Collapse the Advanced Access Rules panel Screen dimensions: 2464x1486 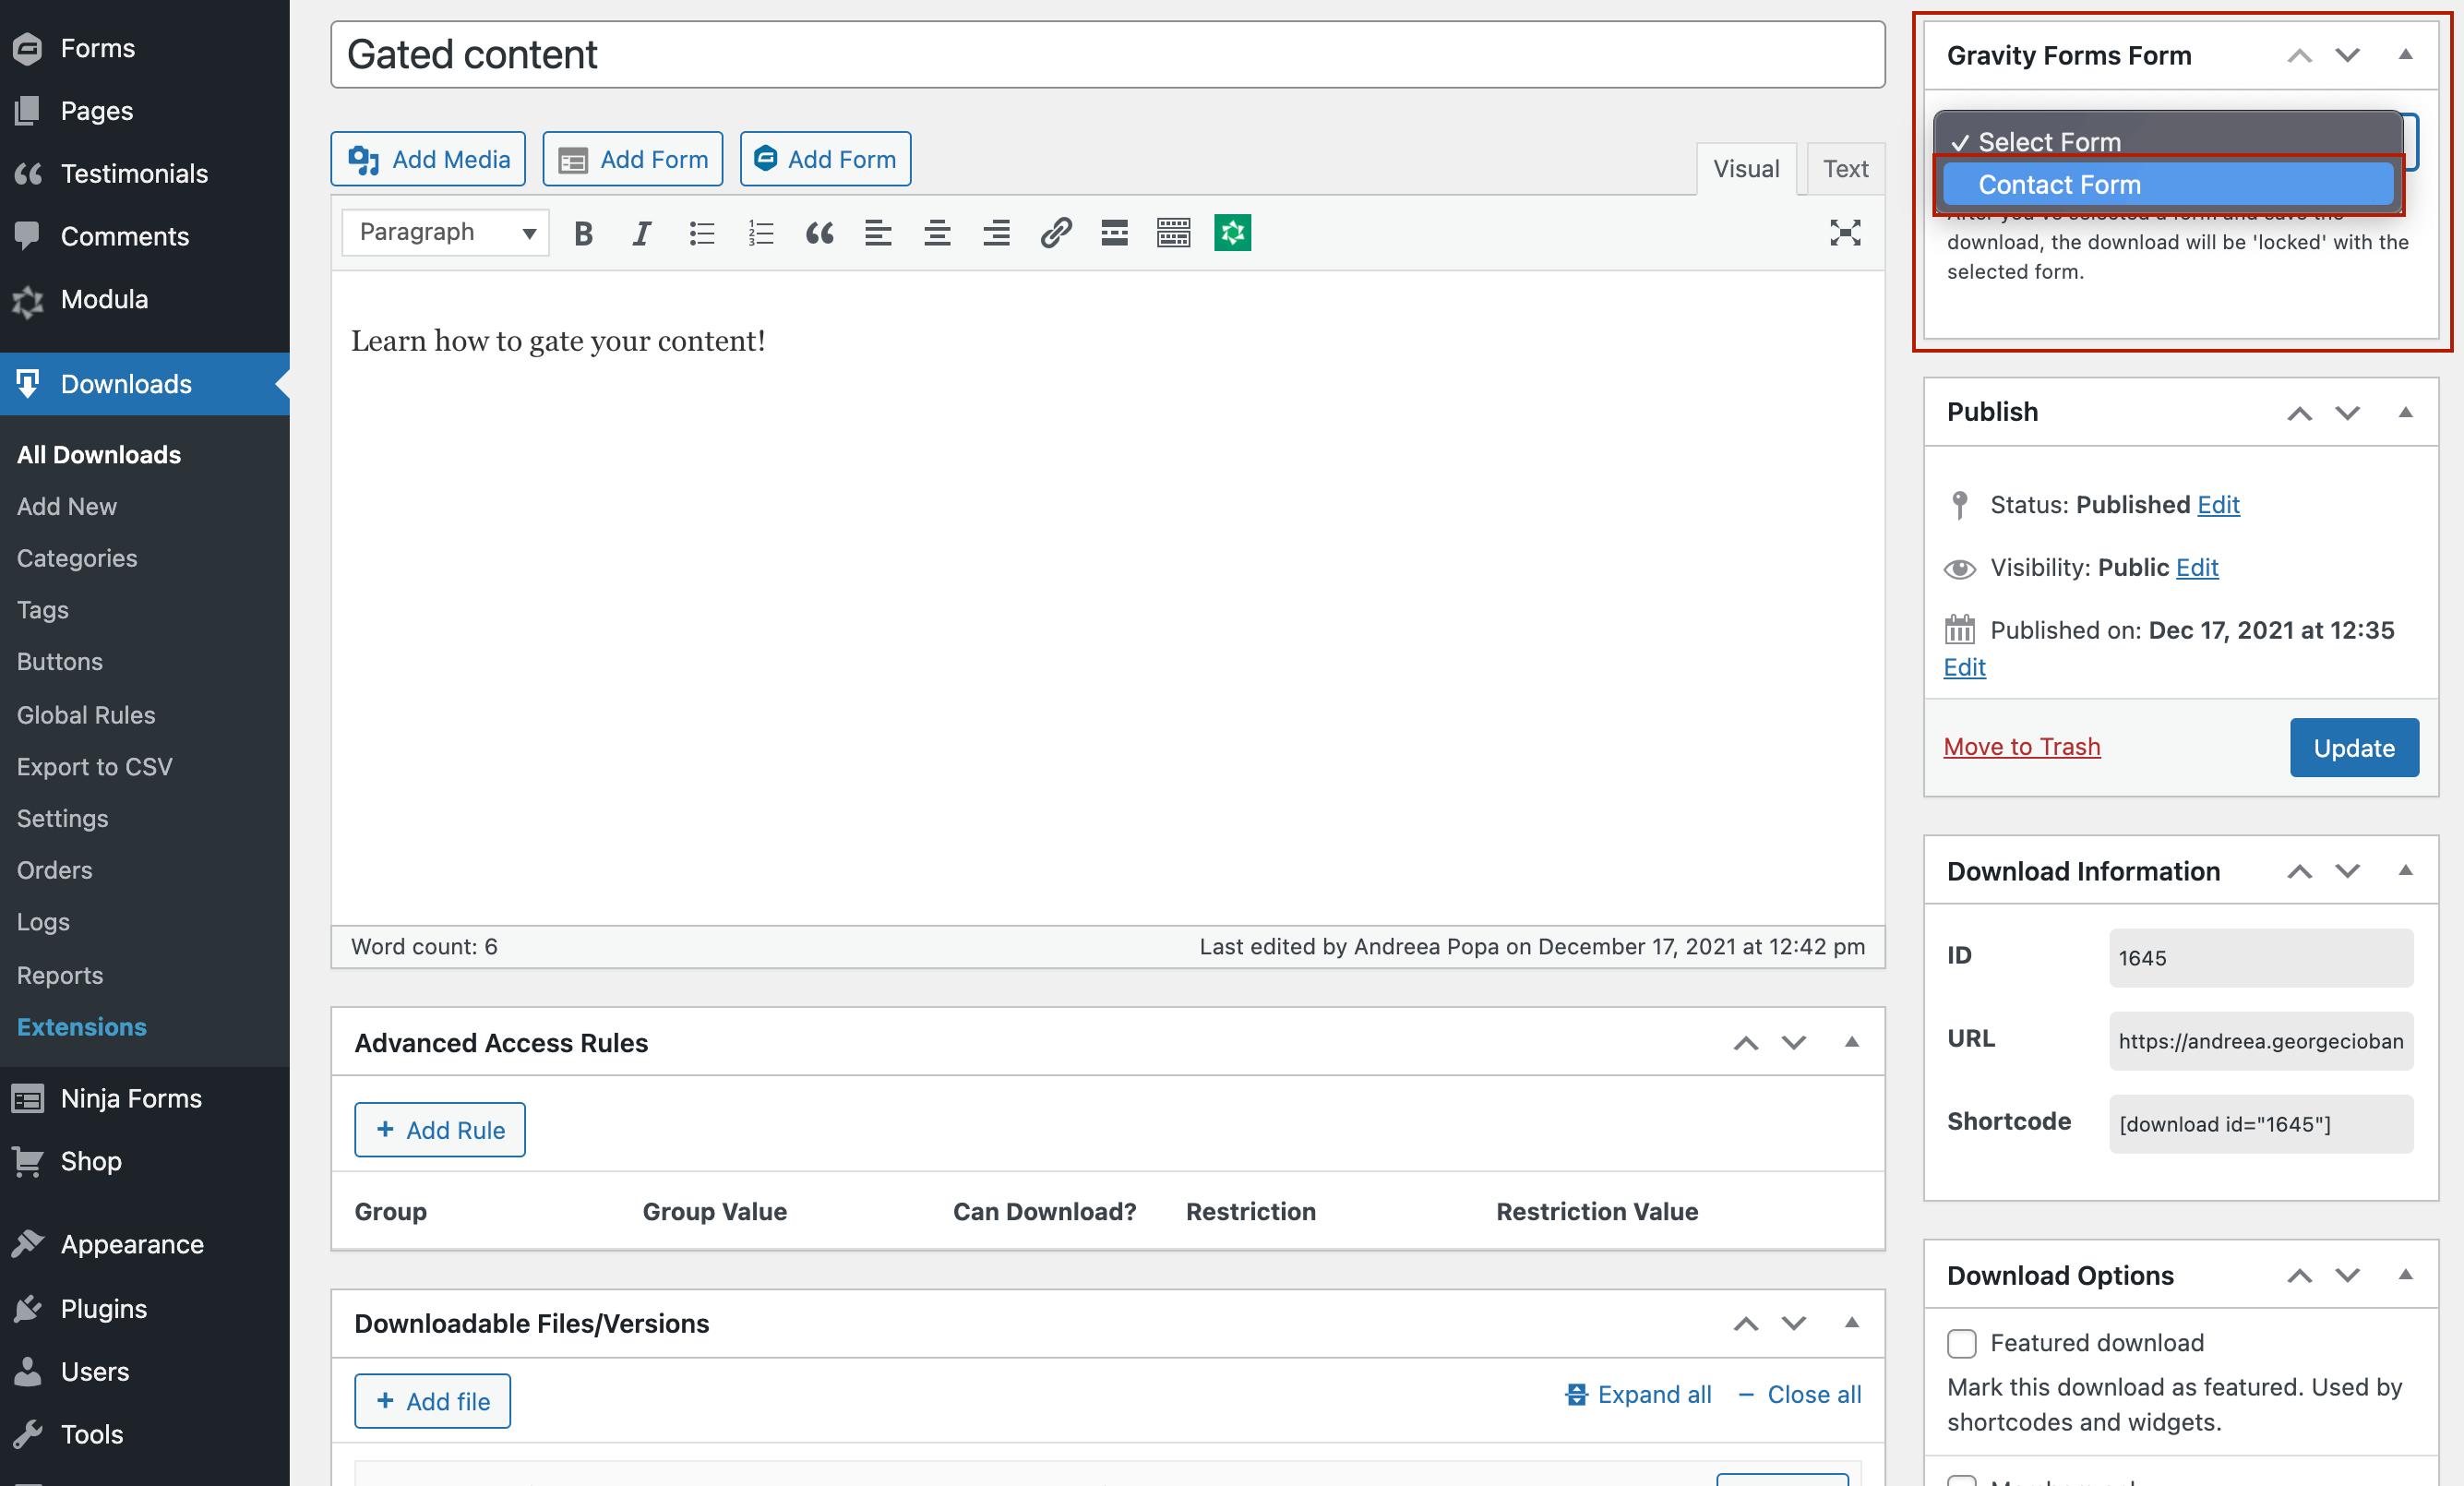click(x=1851, y=1042)
